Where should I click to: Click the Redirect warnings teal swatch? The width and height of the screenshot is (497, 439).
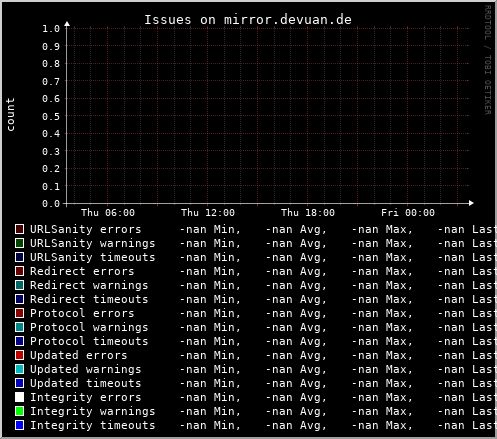point(19,285)
